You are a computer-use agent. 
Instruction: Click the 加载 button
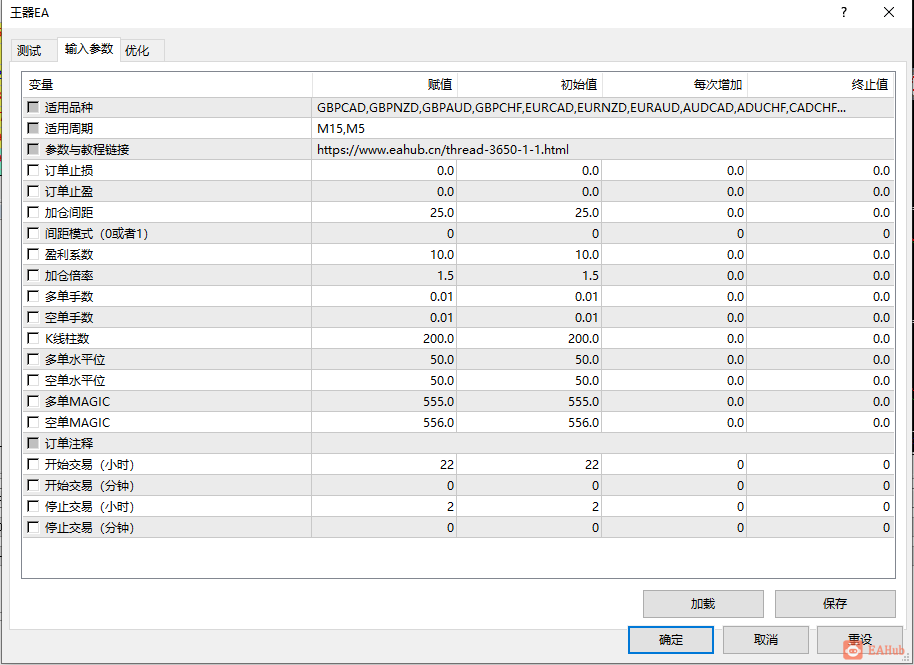point(703,604)
